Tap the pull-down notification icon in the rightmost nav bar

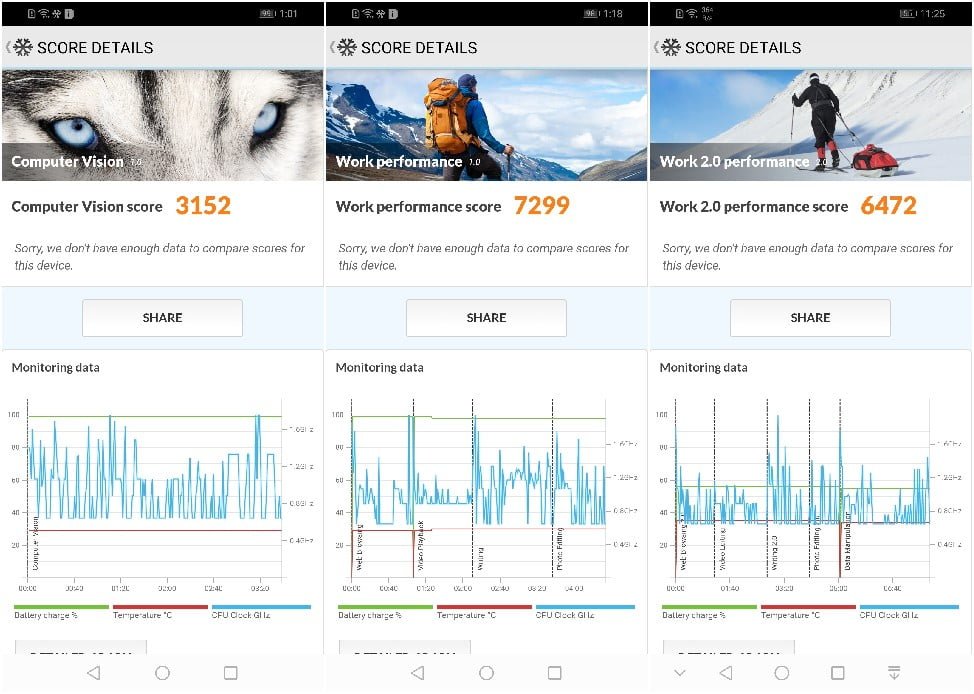(894, 673)
